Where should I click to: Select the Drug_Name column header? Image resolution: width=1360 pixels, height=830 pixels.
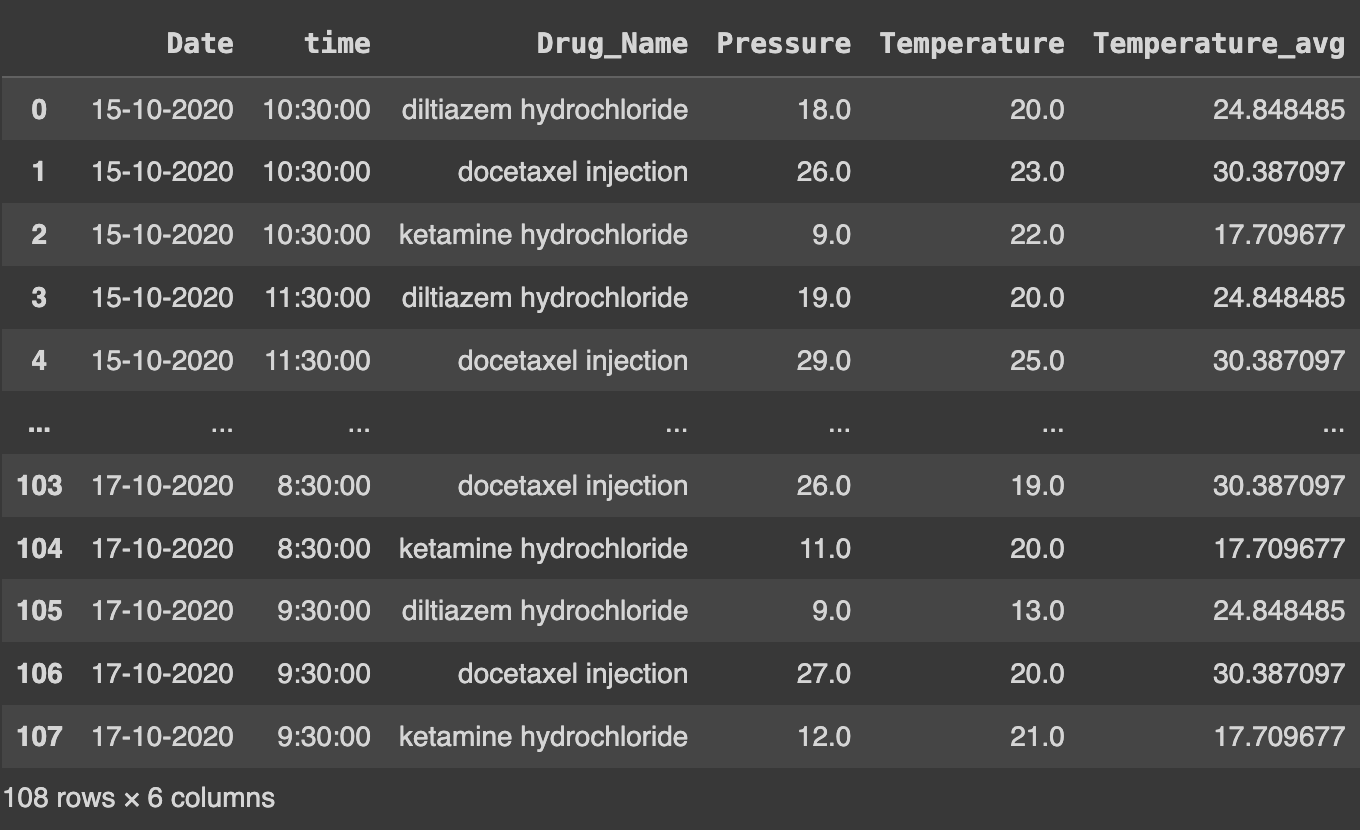click(x=612, y=43)
